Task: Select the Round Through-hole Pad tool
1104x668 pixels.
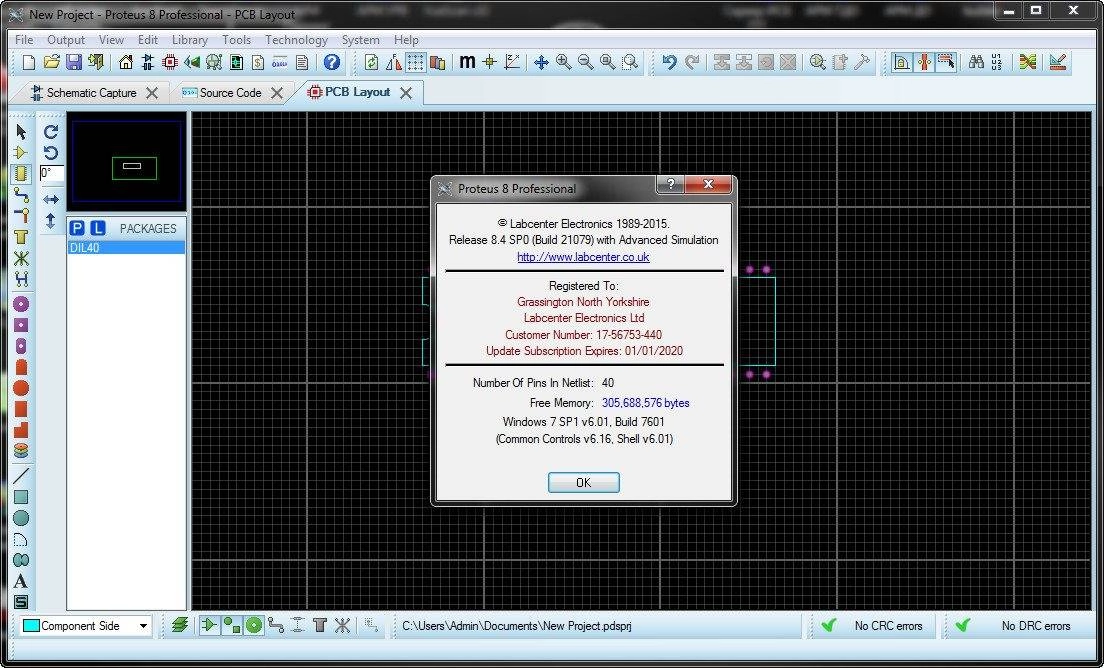Action: [x=20, y=304]
